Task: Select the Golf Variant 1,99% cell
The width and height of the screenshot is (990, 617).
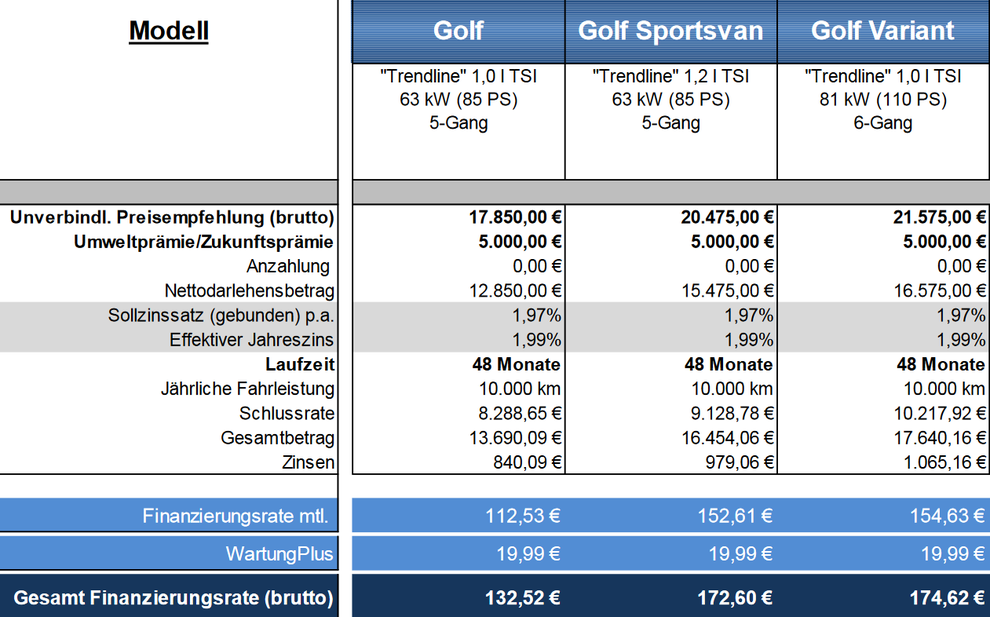Action: tap(961, 340)
